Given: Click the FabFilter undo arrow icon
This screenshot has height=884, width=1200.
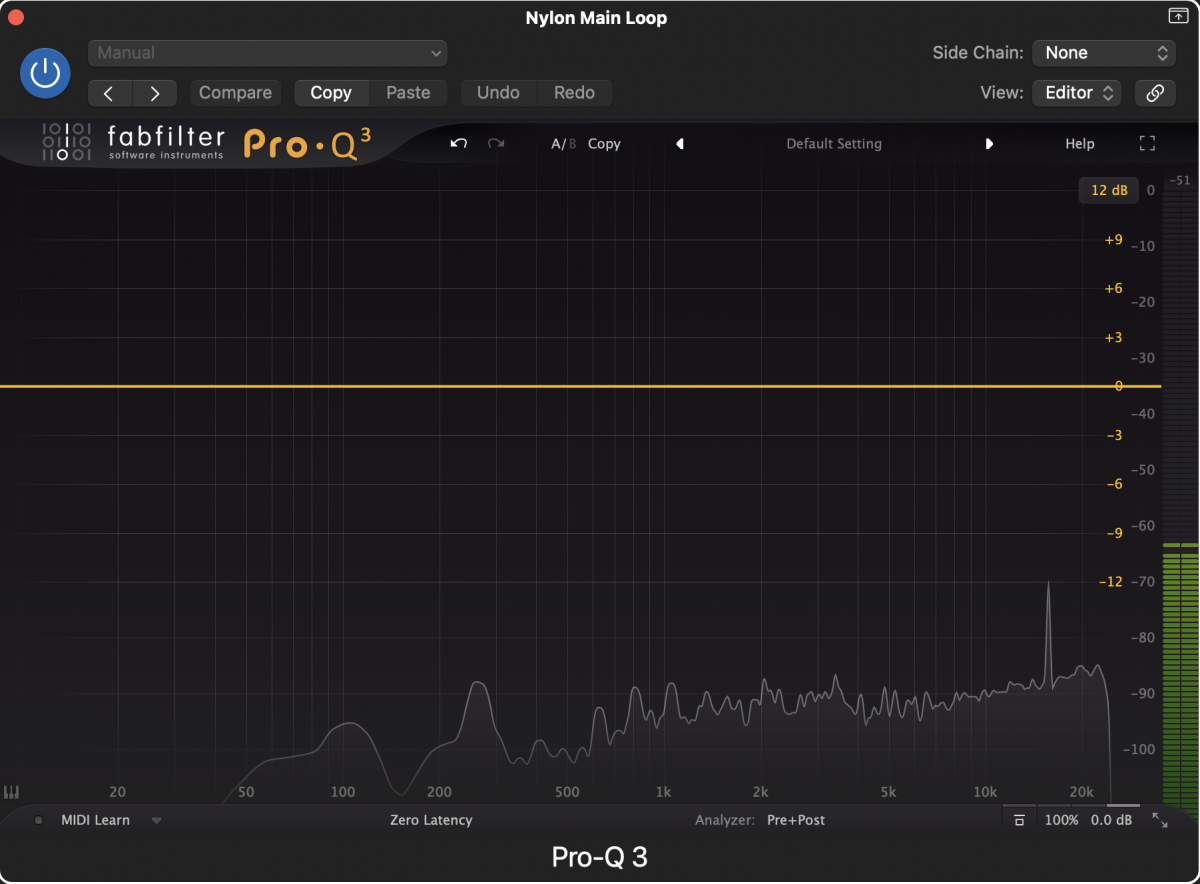Looking at the screenshot, I should (459, 143).
